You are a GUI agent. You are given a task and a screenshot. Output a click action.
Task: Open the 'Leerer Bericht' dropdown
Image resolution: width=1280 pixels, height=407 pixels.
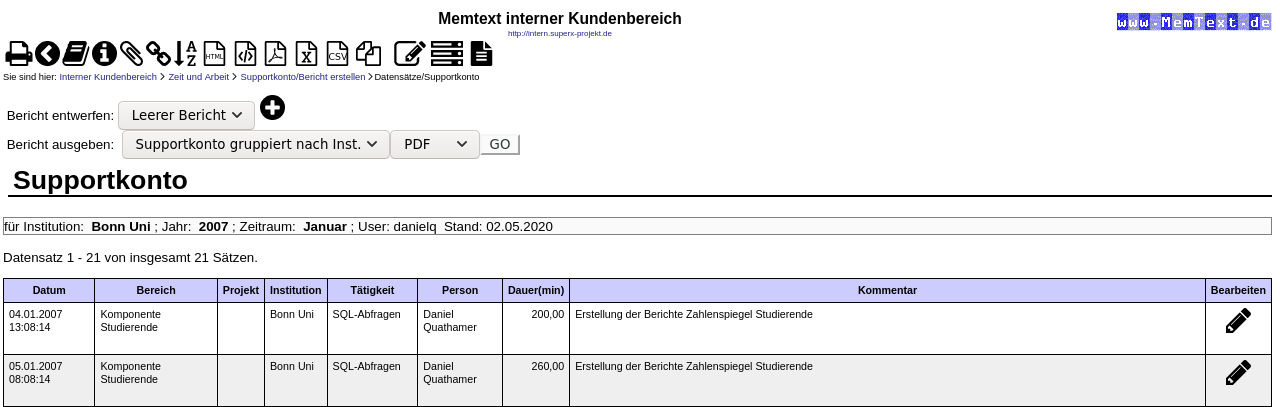(x=186, y=116)
